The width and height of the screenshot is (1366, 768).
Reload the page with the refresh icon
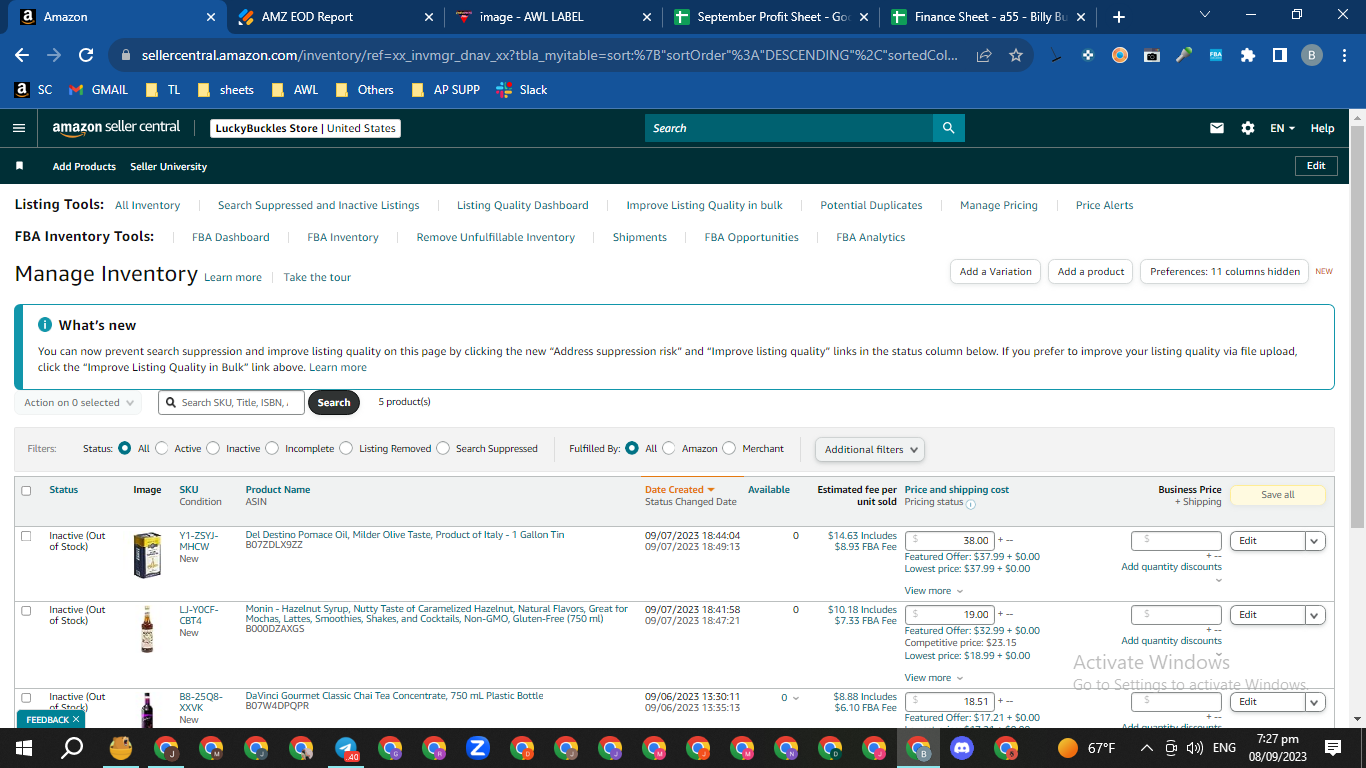tap(86, 56)
